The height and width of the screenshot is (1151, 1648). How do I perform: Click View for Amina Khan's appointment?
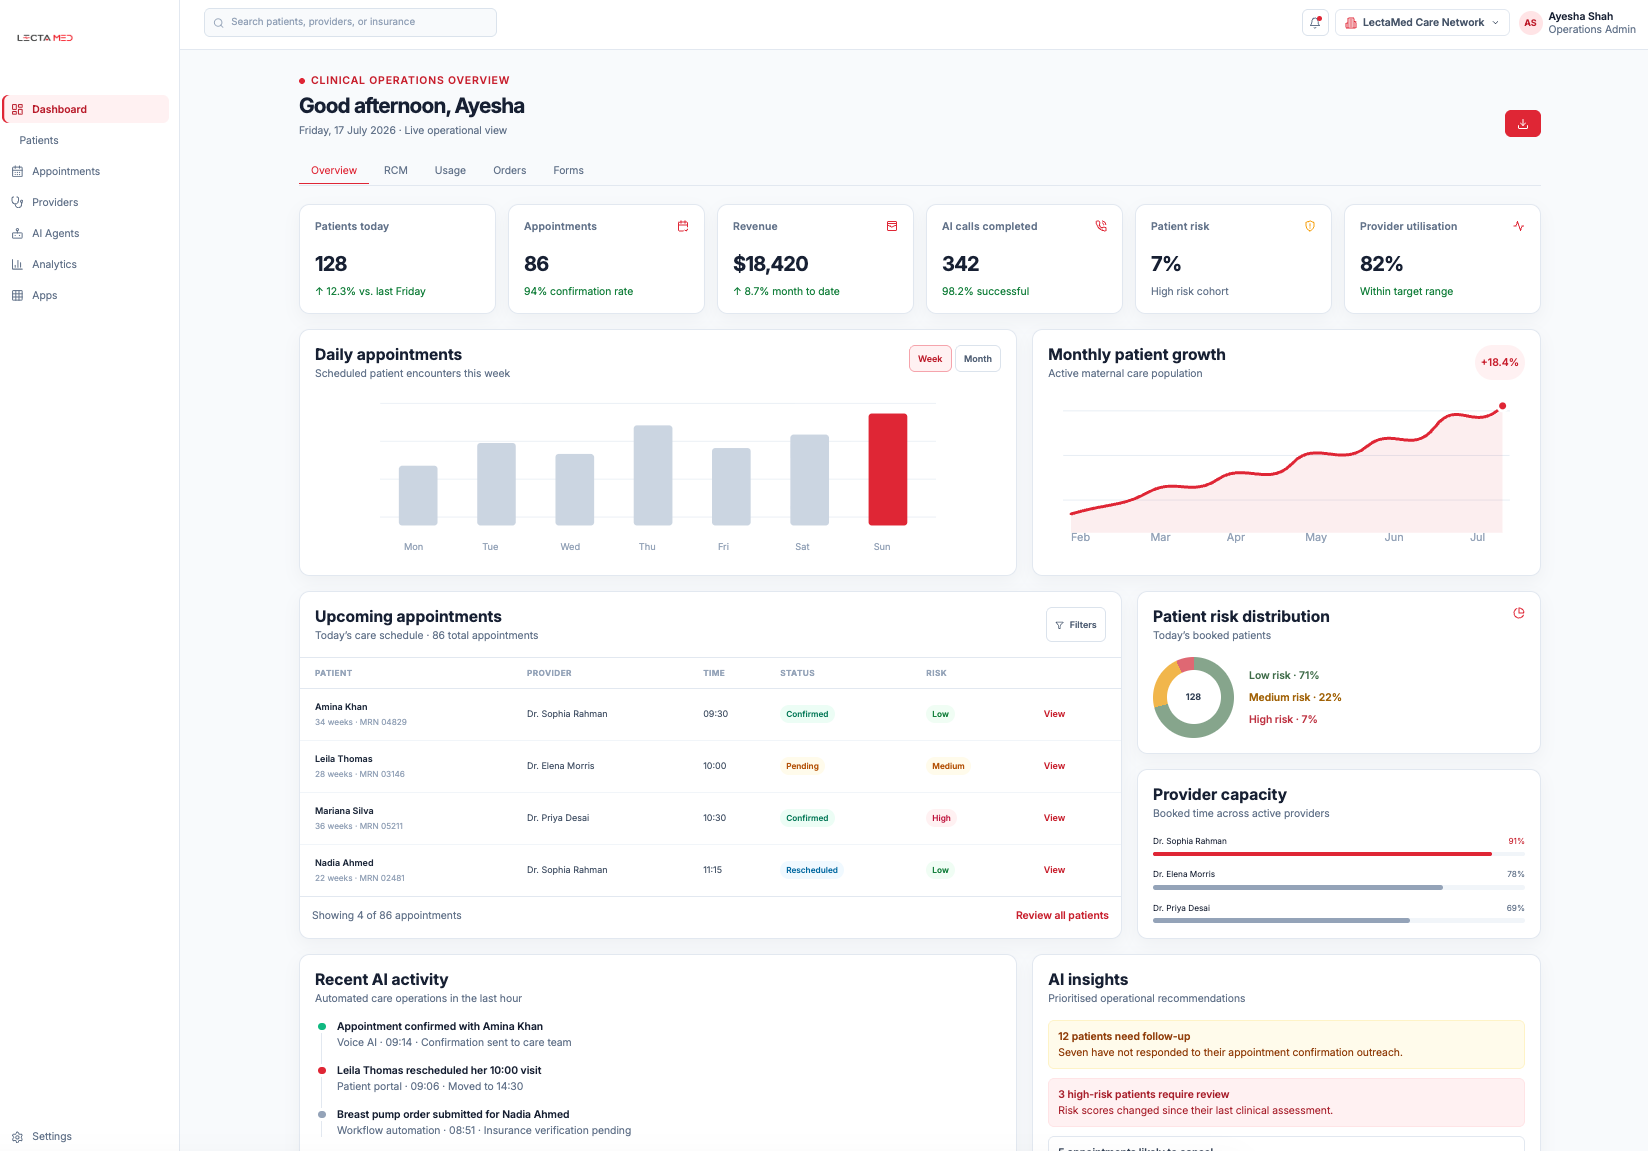click(1054, 714)
